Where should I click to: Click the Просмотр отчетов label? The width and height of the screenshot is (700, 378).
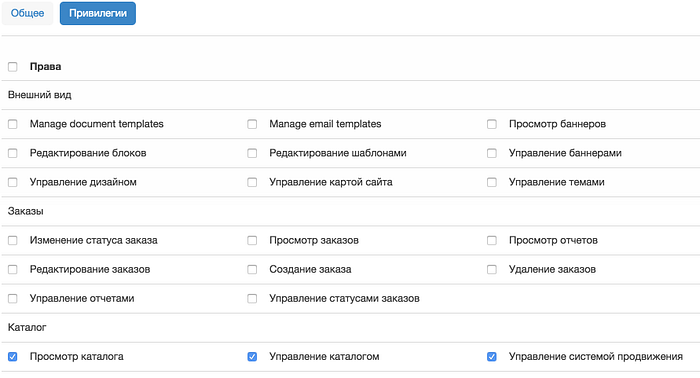coord(553,241)
